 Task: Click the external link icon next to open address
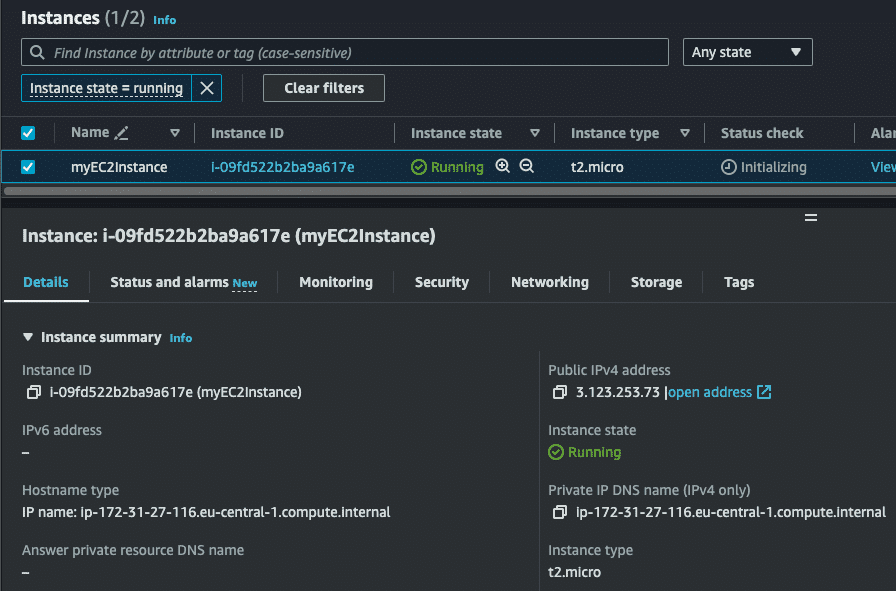point(764,392)
